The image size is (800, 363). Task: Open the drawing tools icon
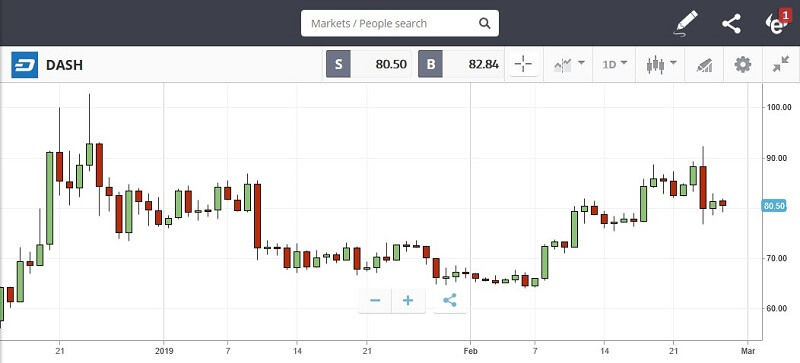(x=704, y=65)
